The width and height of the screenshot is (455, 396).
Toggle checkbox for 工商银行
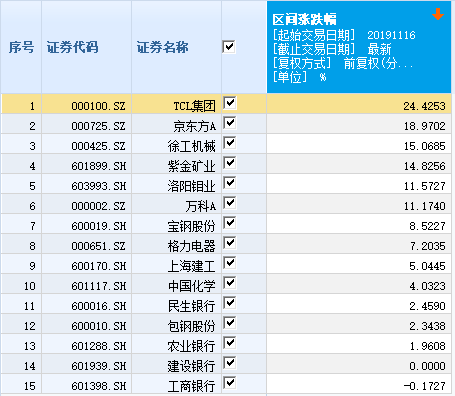pos(230,383)
